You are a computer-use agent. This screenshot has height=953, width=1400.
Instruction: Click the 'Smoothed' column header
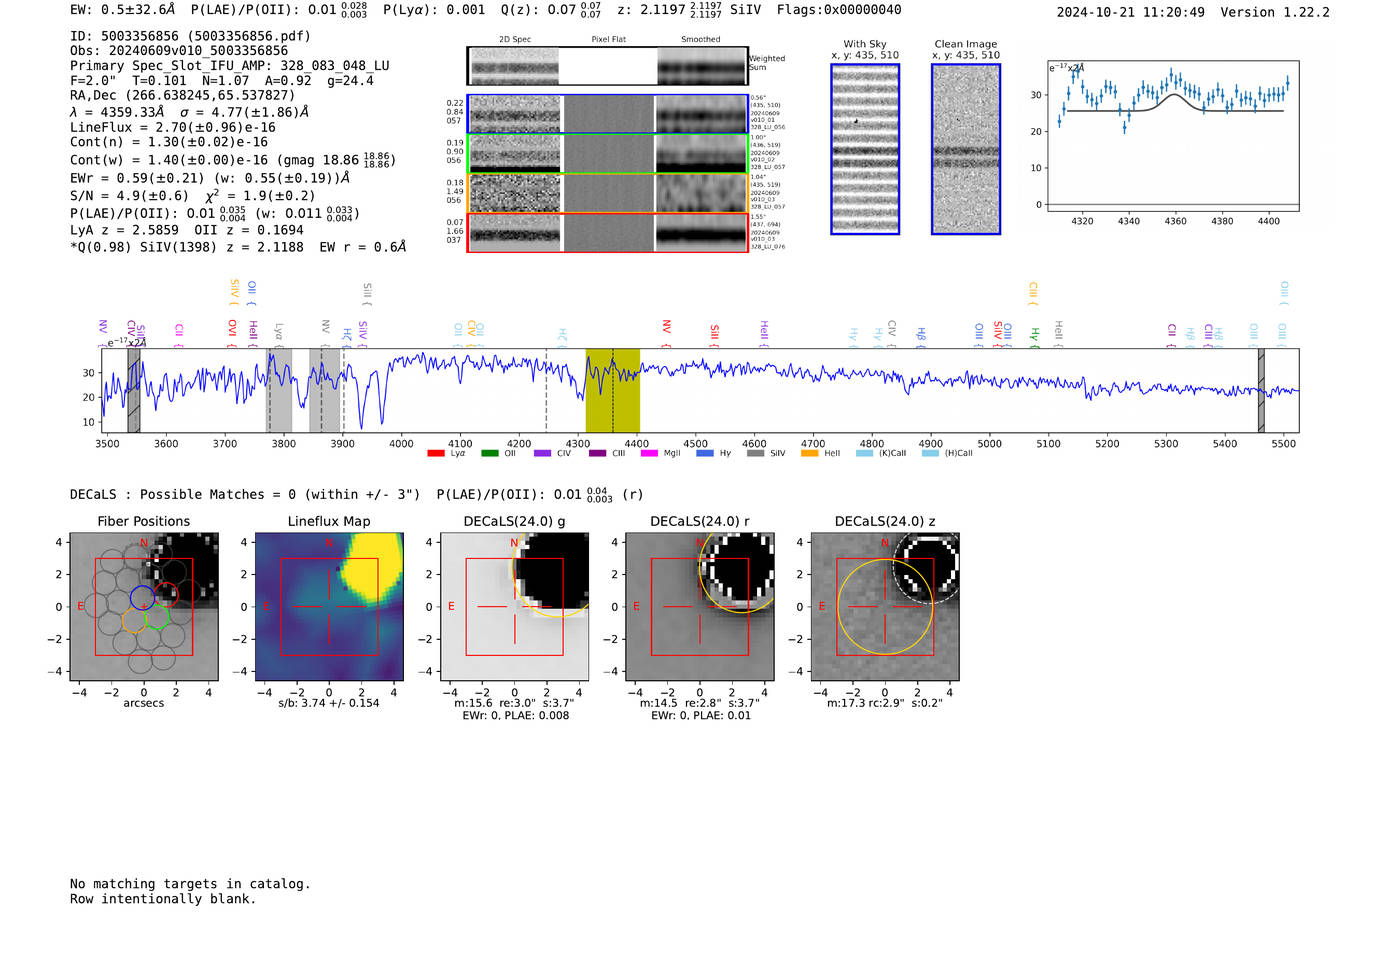[x=700, y=40]
